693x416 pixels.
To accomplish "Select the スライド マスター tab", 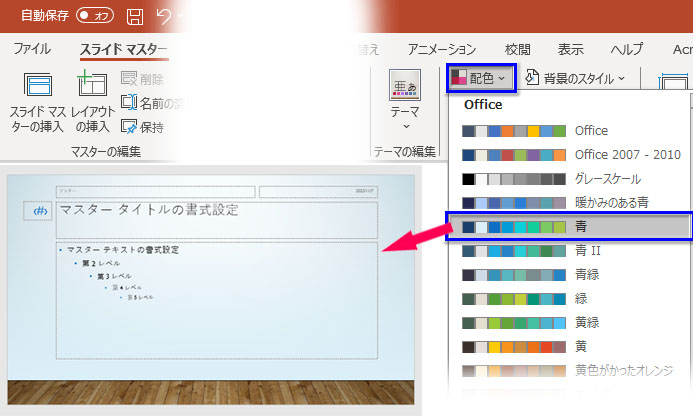I will [x=123, y=50].
